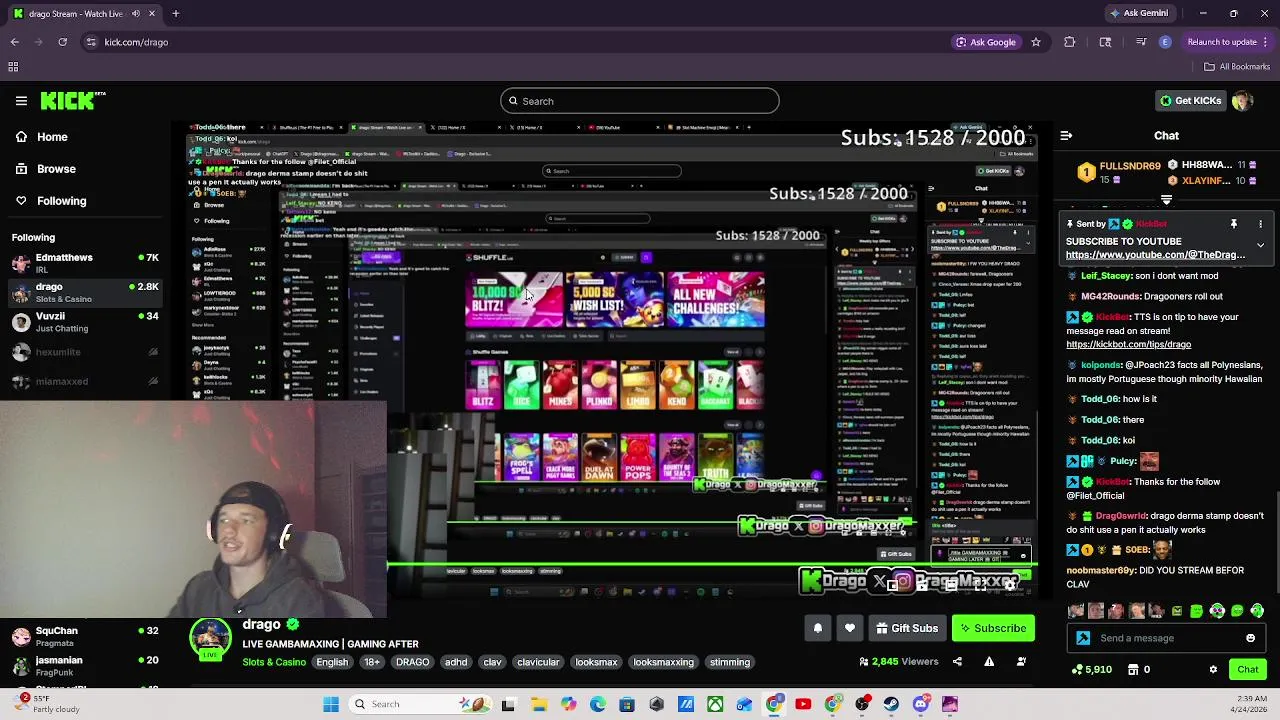Share the stream icon
Viewport: 1280px width, 720px height.
957,662
